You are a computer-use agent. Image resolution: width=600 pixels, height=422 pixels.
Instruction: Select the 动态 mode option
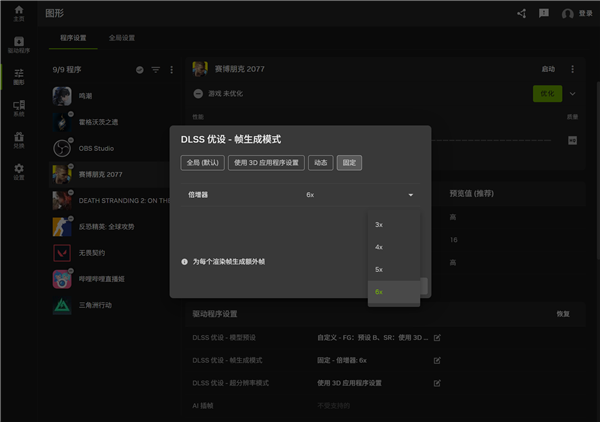pyautogui.click(x=320, y=162)
